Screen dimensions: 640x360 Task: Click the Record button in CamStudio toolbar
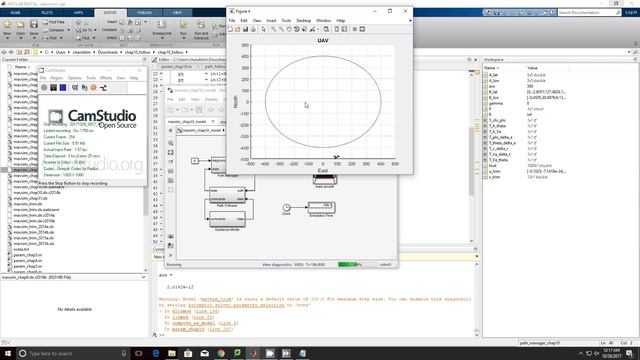pos(44,87)
